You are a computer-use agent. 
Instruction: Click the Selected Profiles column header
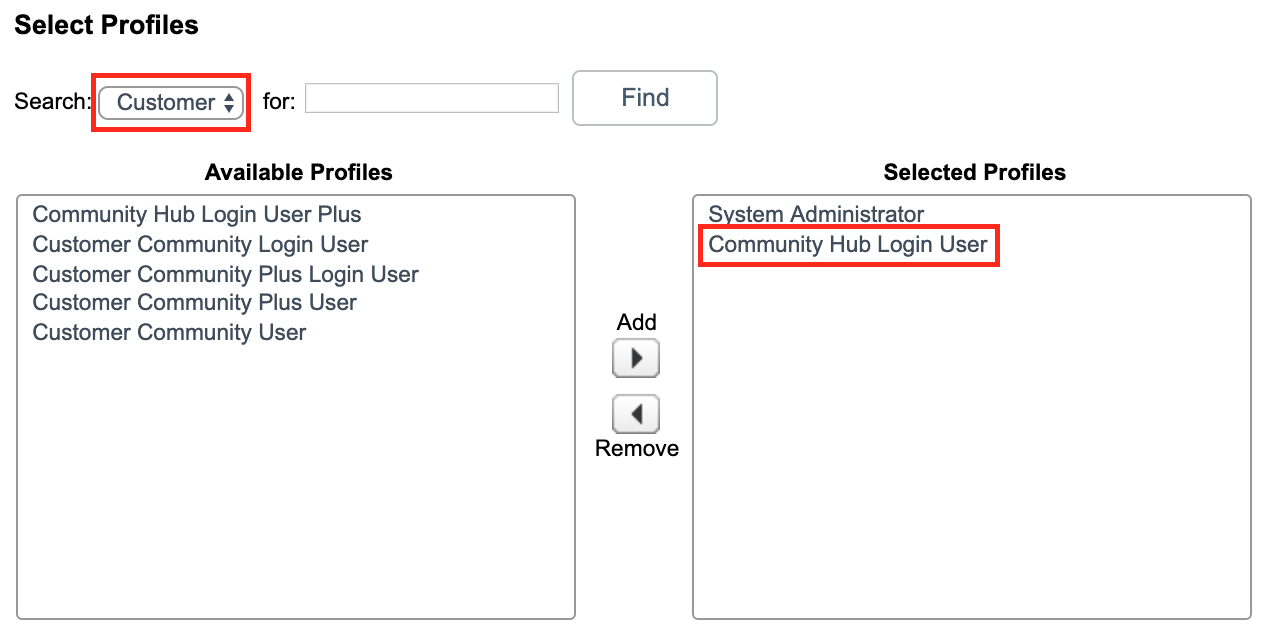coord(974,172)
